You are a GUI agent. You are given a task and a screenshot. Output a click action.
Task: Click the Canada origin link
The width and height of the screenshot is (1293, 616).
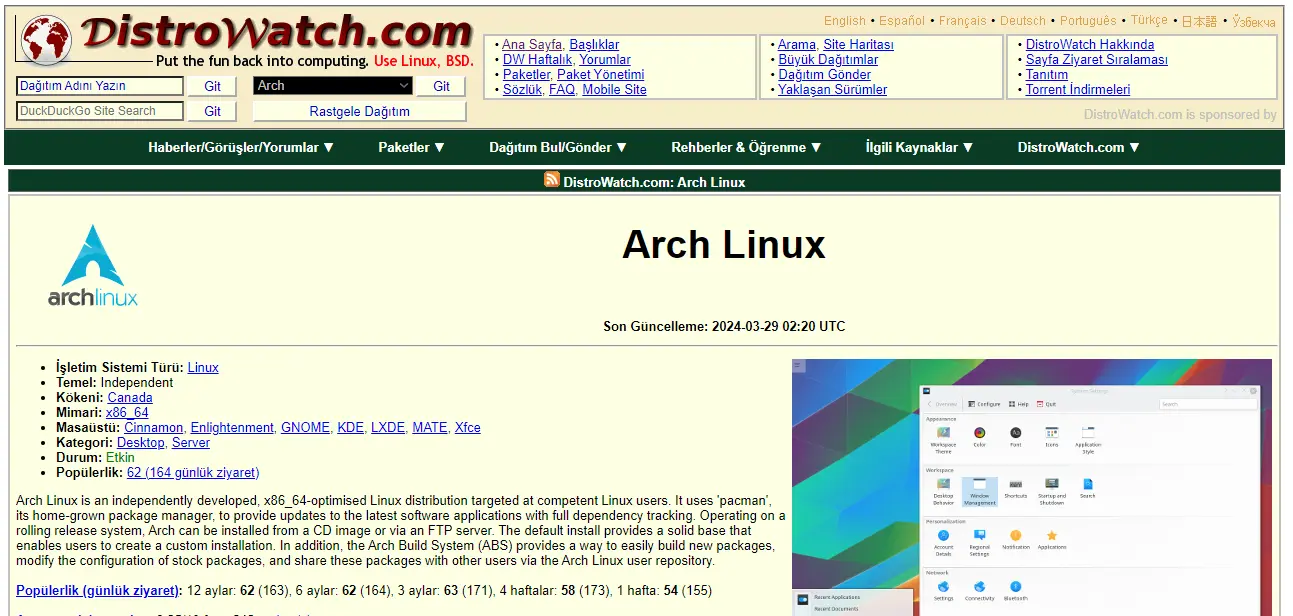pos(130,398)
